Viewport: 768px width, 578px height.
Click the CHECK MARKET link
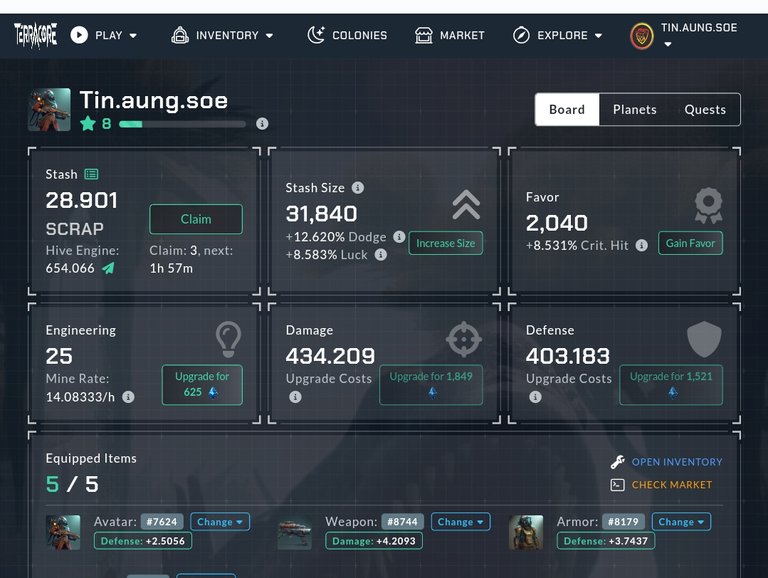[672, 484]
